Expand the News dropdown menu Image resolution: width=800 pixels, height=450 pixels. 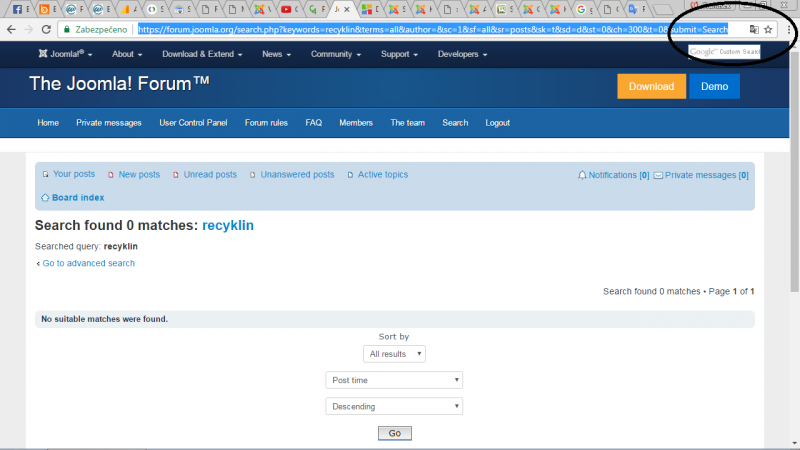pos(277,54)
